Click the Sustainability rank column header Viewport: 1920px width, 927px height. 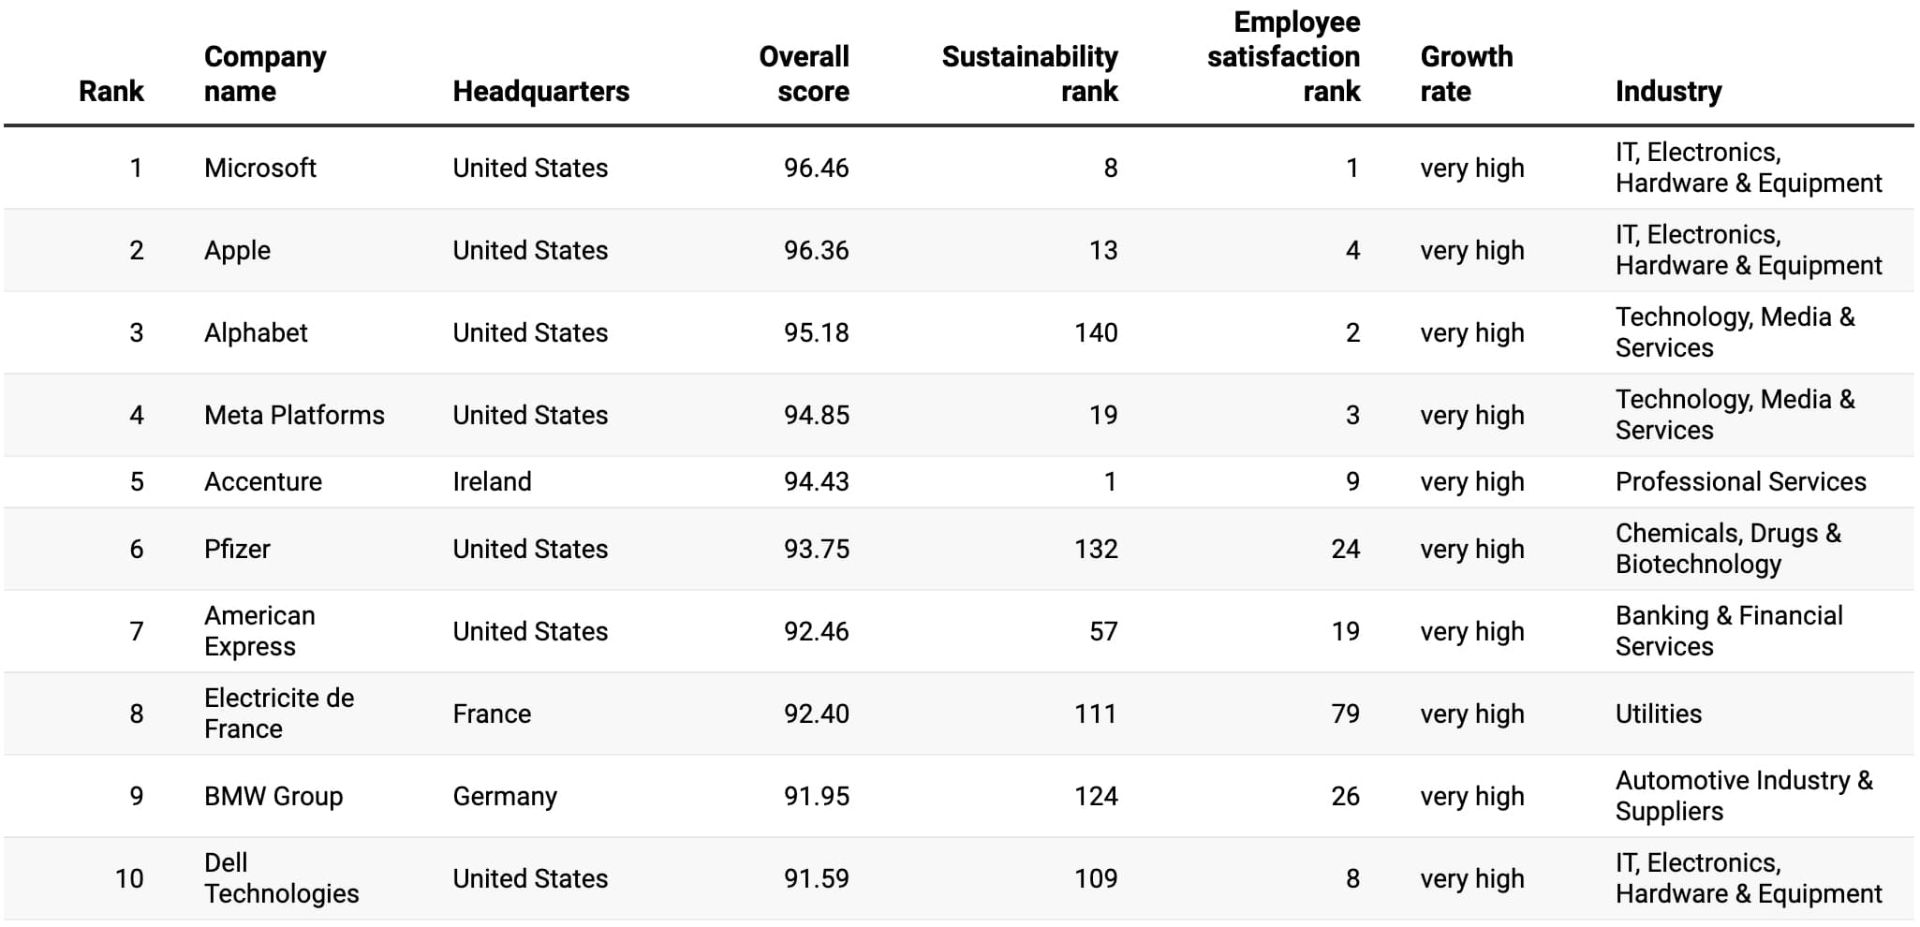click(x=1029, y=74)
